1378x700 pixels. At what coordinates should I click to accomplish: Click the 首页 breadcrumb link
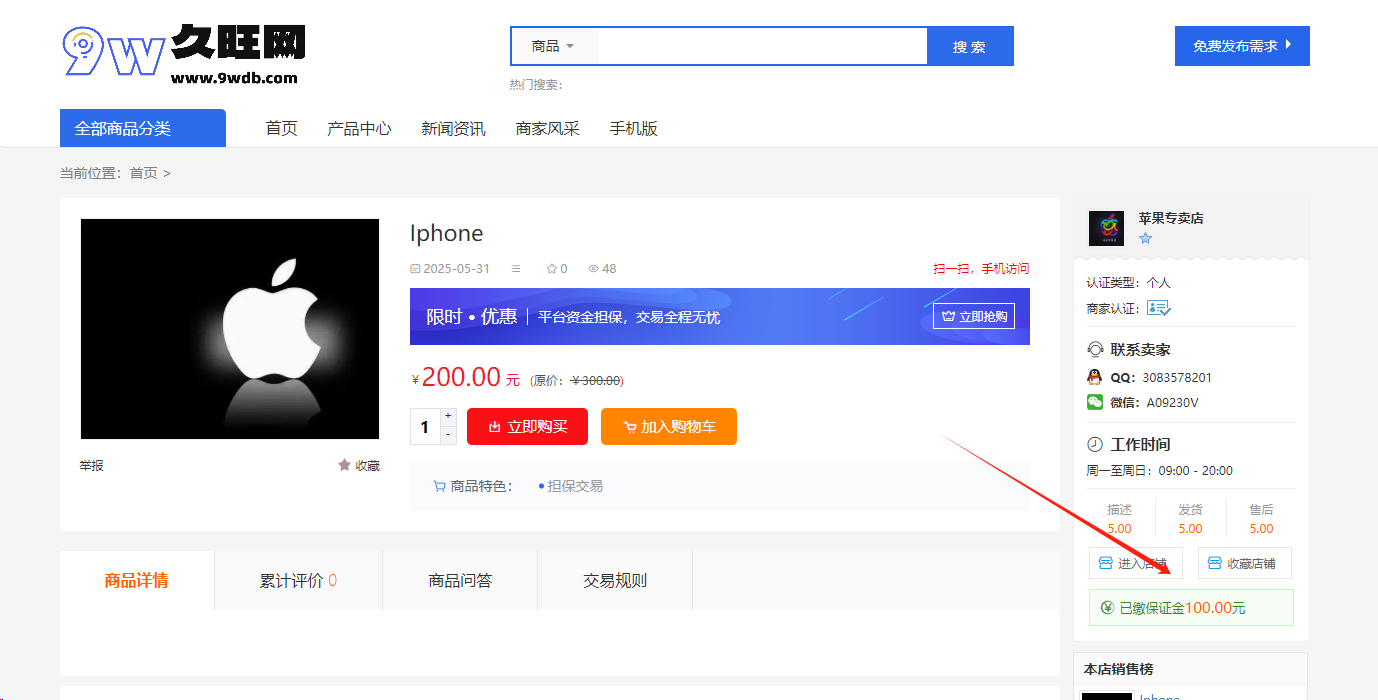[x=144, y=173]
